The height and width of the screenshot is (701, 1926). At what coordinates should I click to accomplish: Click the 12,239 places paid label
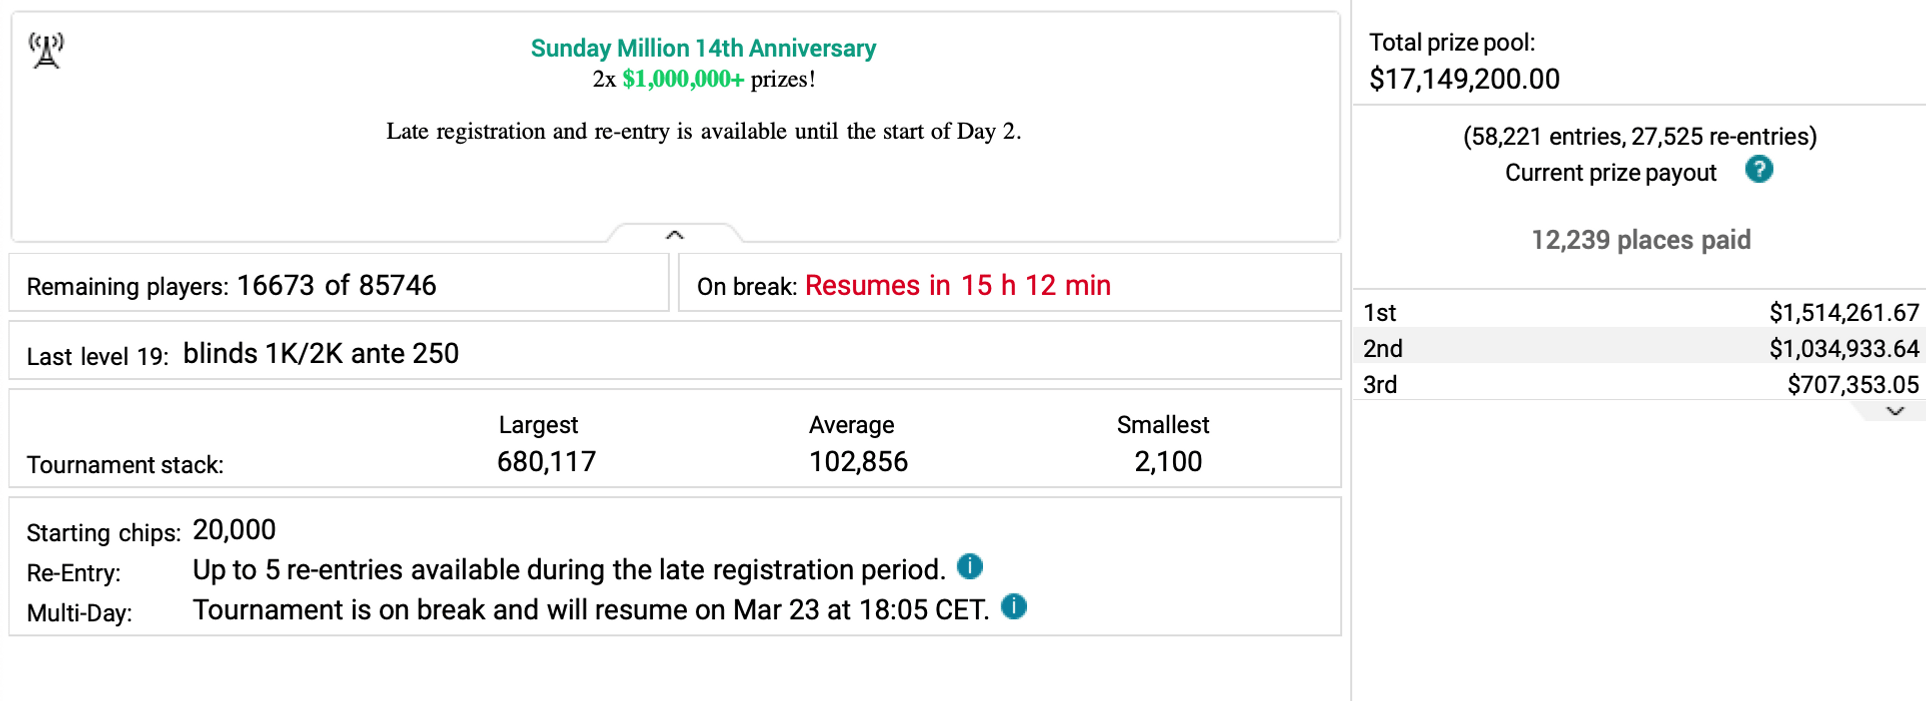click(x=1641, y=240)
